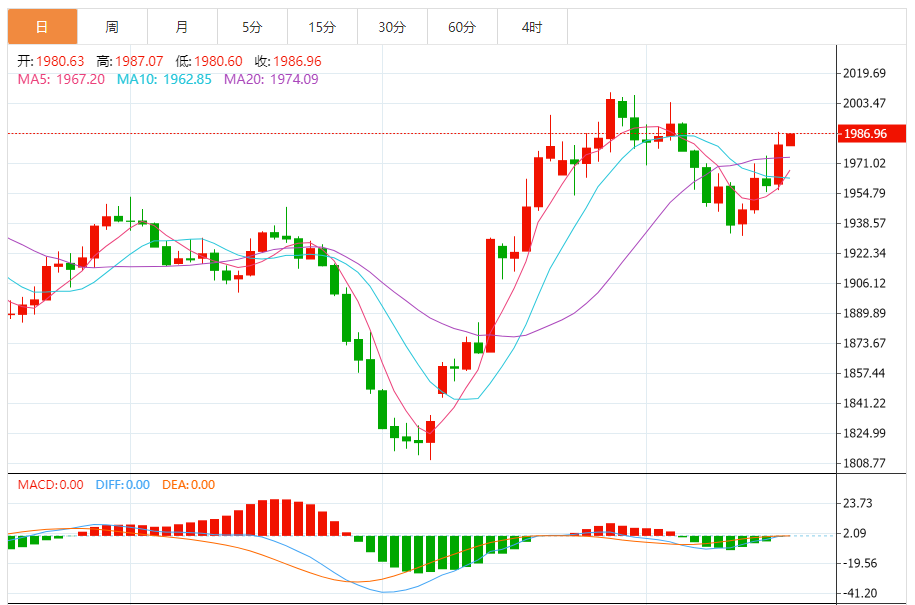This screenshot has height=605, width=915.
Task: Click the 1889.89 price axis label
Action: coord(864,313)
